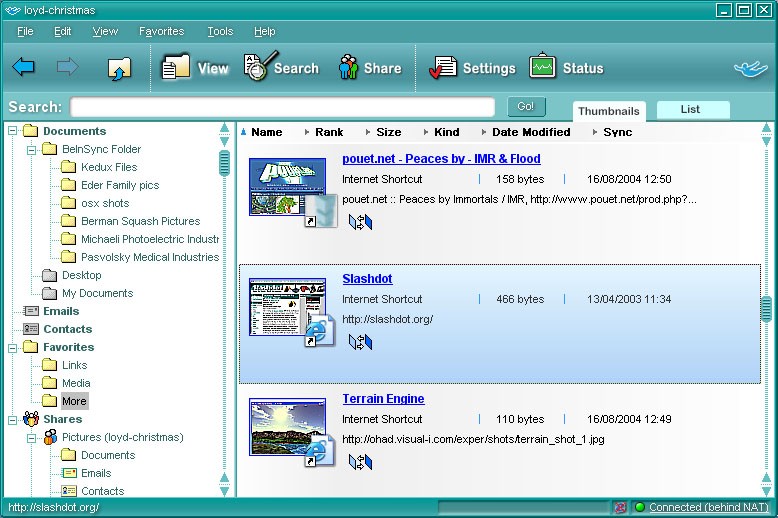
Task: Click the folder tree scrollbar handle
Action: point(224,163)
